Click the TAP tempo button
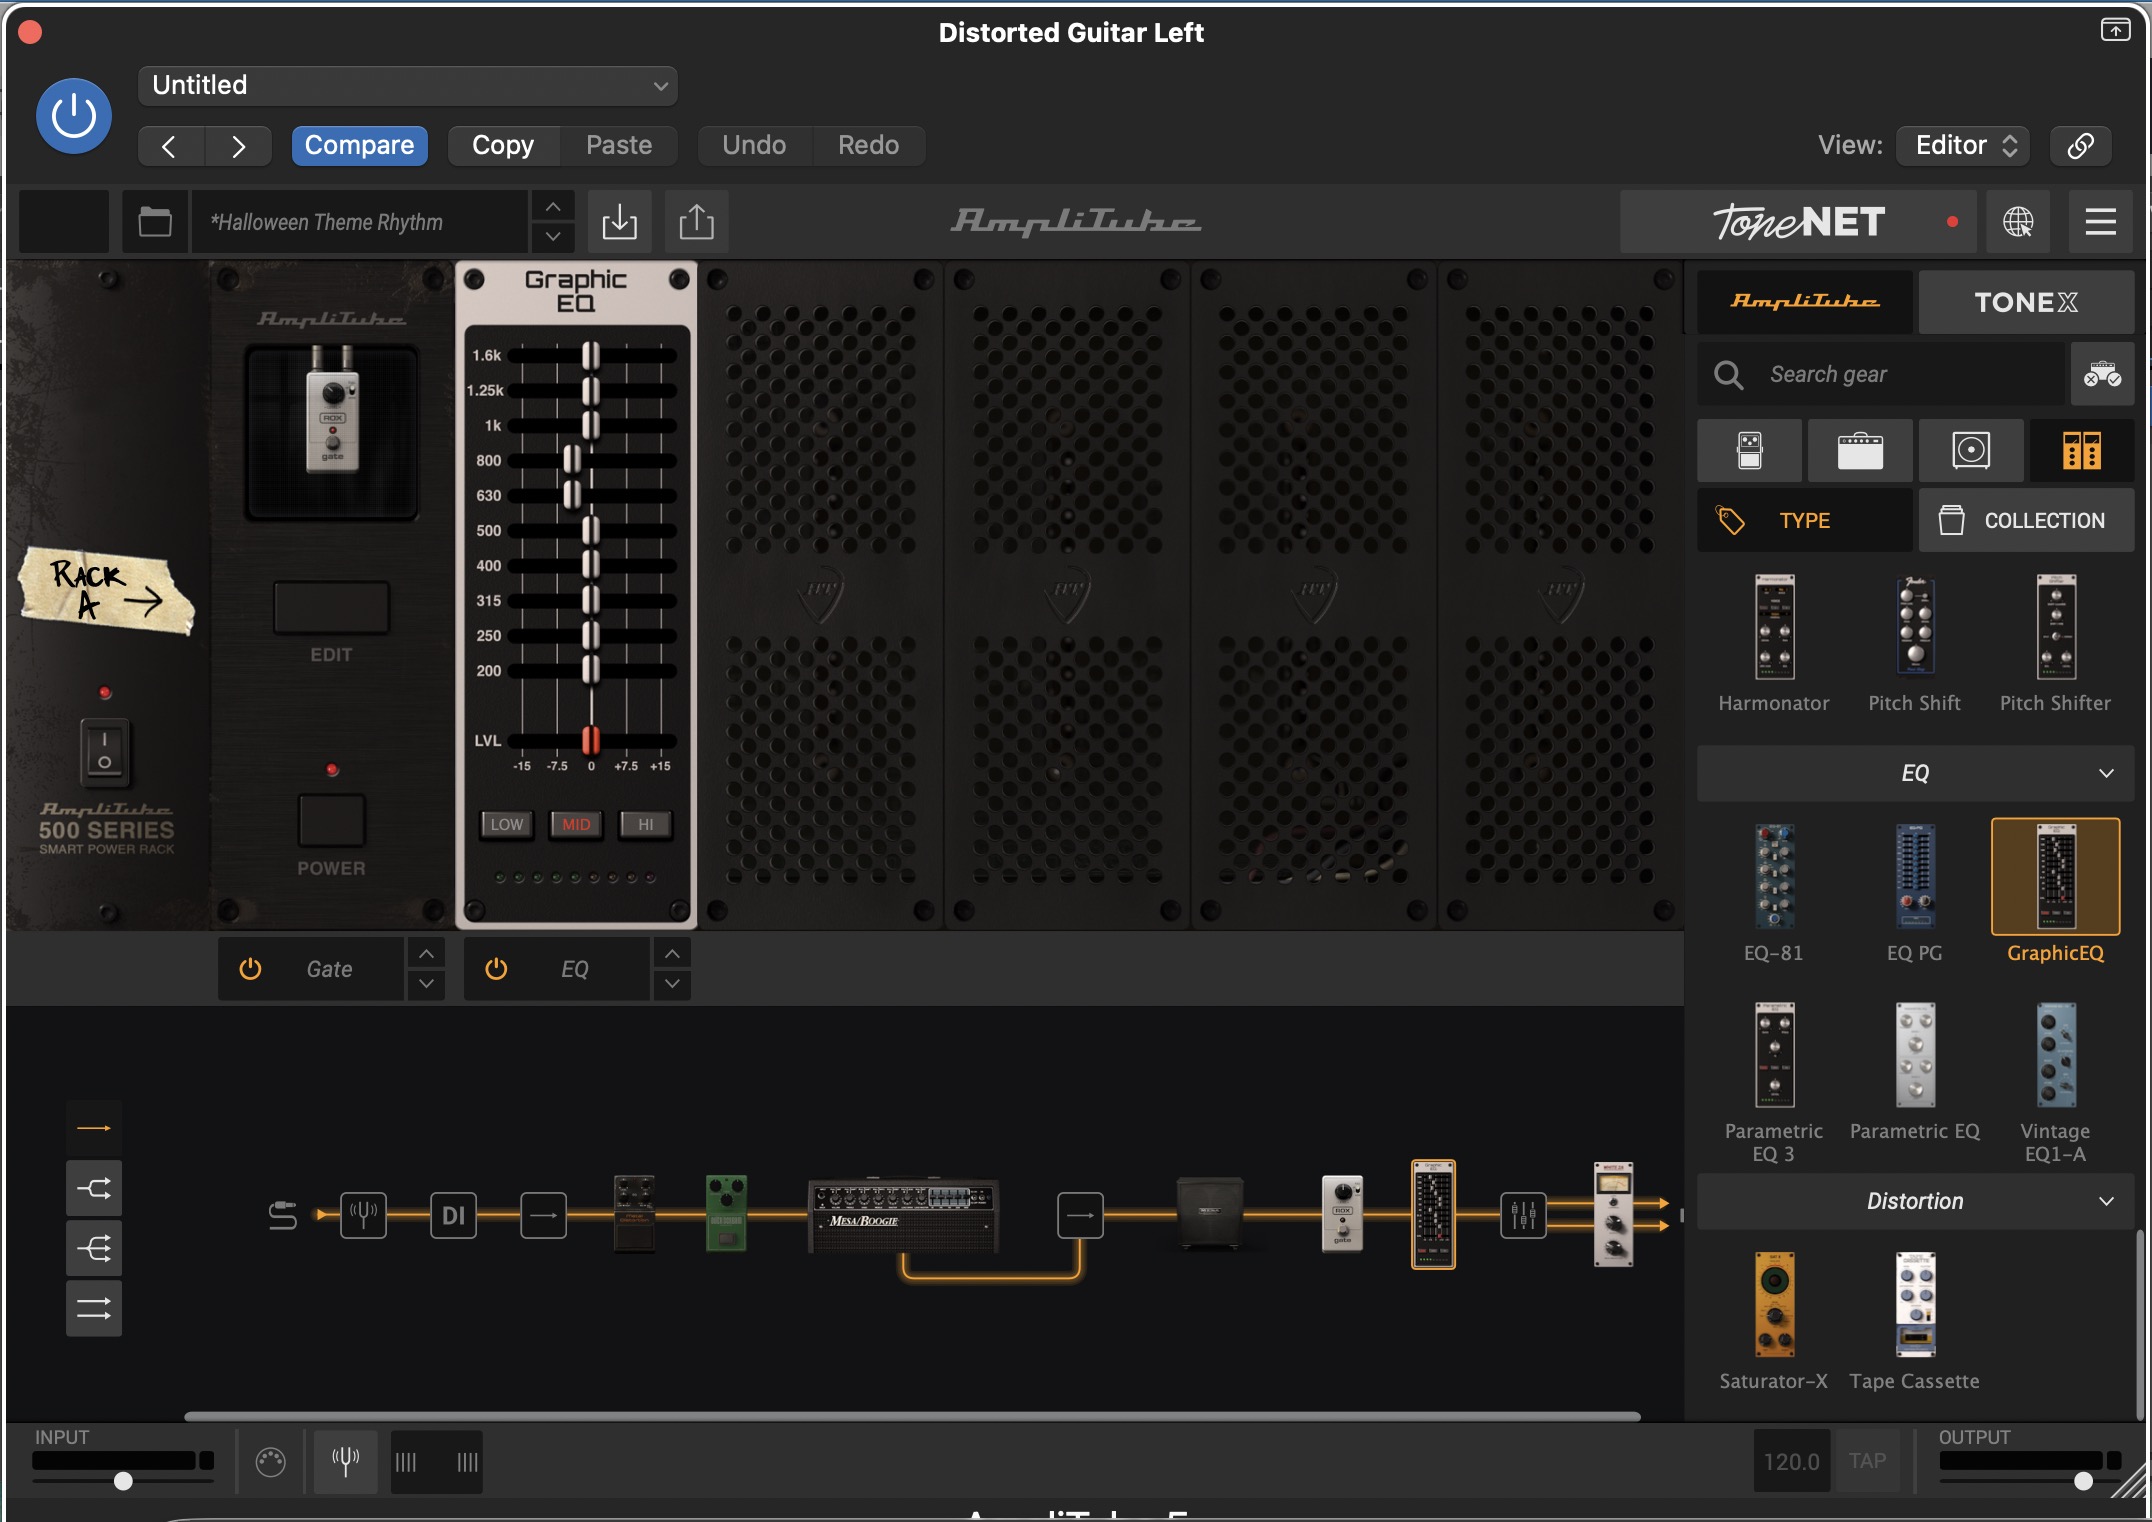2152x1522 pixels. (1867, 1461)
